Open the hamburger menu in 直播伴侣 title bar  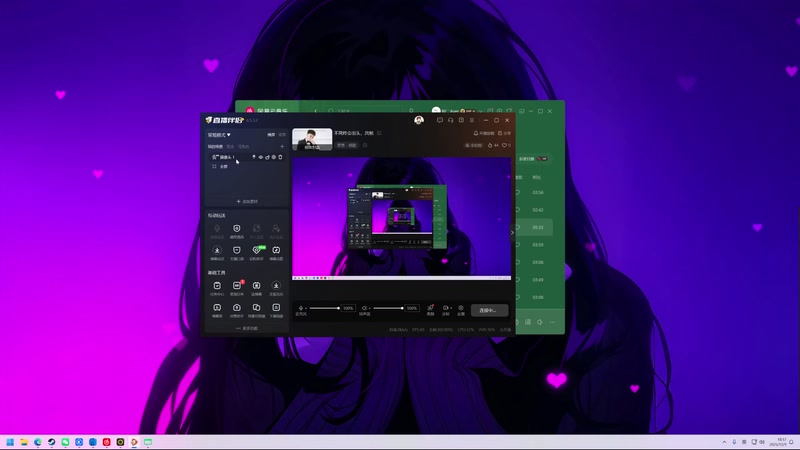click(x=472, y=120)
